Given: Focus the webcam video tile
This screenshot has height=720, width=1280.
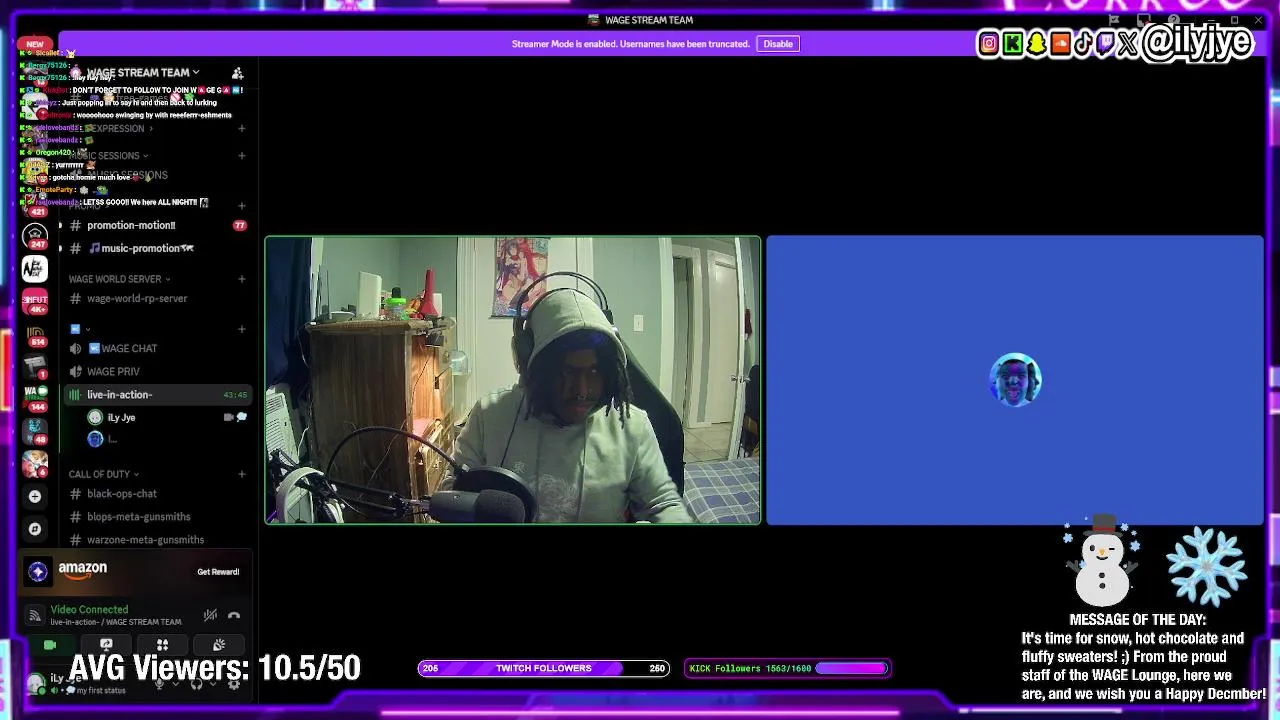Looking at the screenshot, I should [512, 380].
